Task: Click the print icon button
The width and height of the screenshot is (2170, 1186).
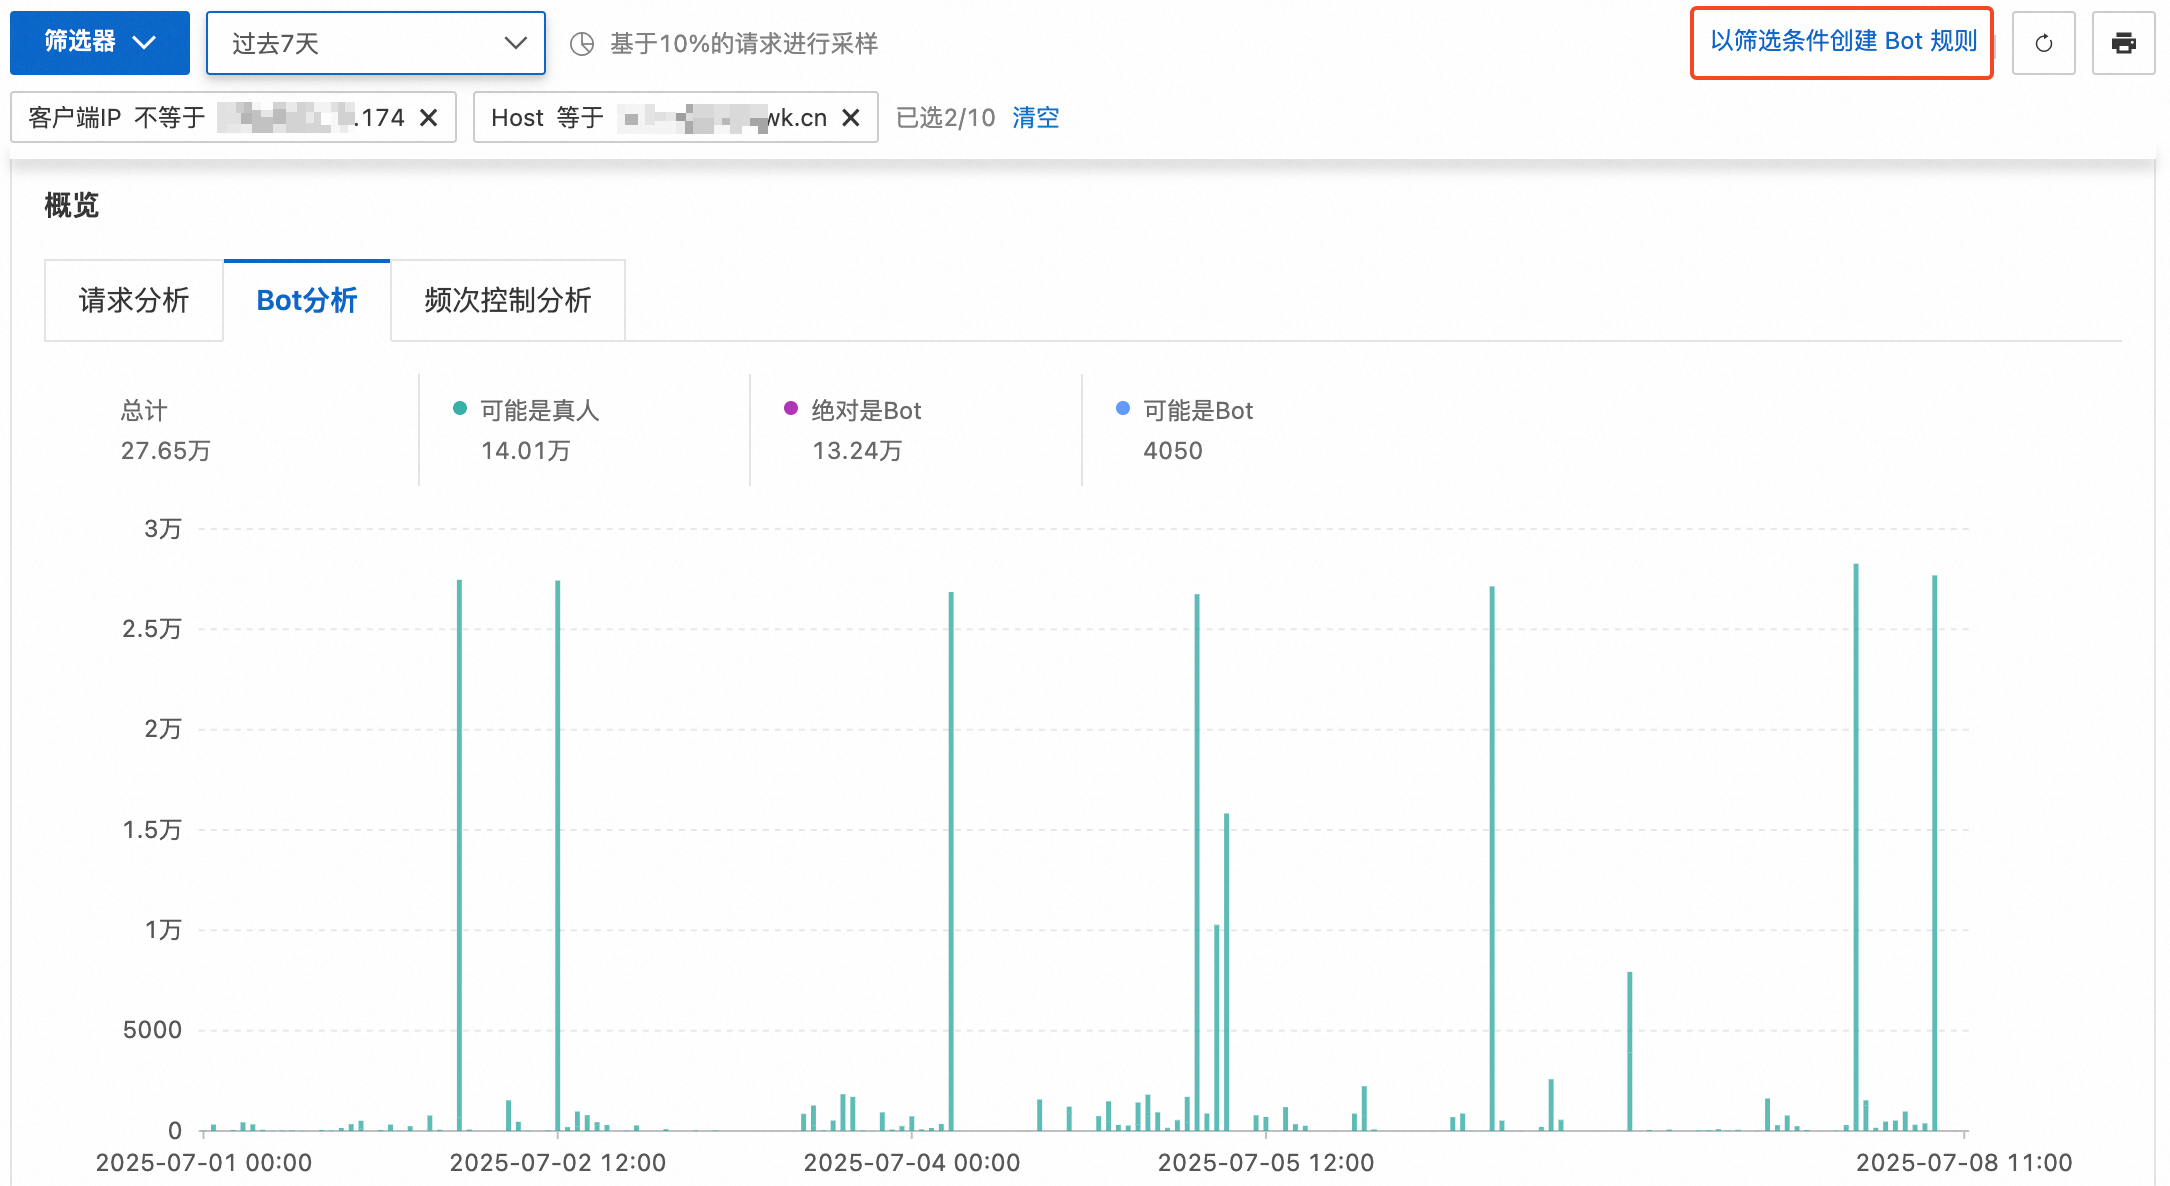Action: 2124,43
